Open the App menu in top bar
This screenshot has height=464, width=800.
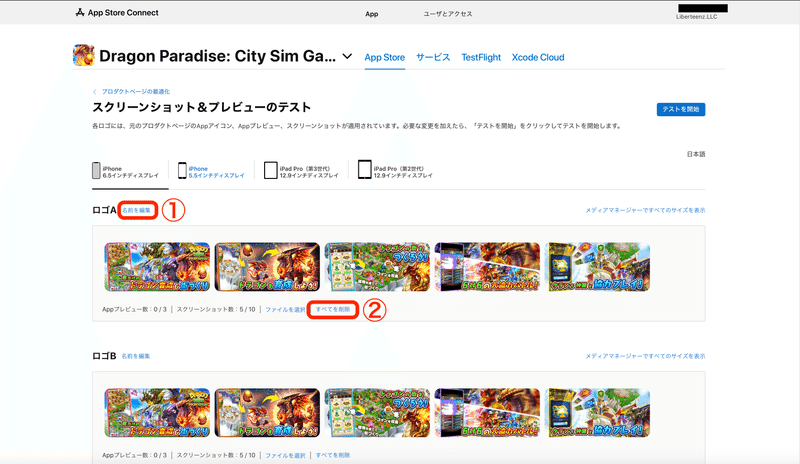[x=371, y=14]
